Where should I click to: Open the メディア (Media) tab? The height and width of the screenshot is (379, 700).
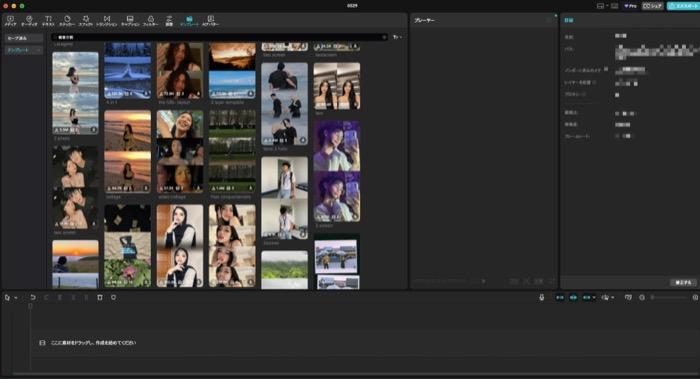pos(10,21)
